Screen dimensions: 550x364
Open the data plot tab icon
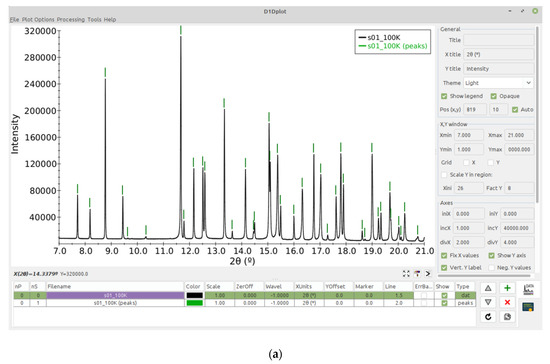(528, 290)
